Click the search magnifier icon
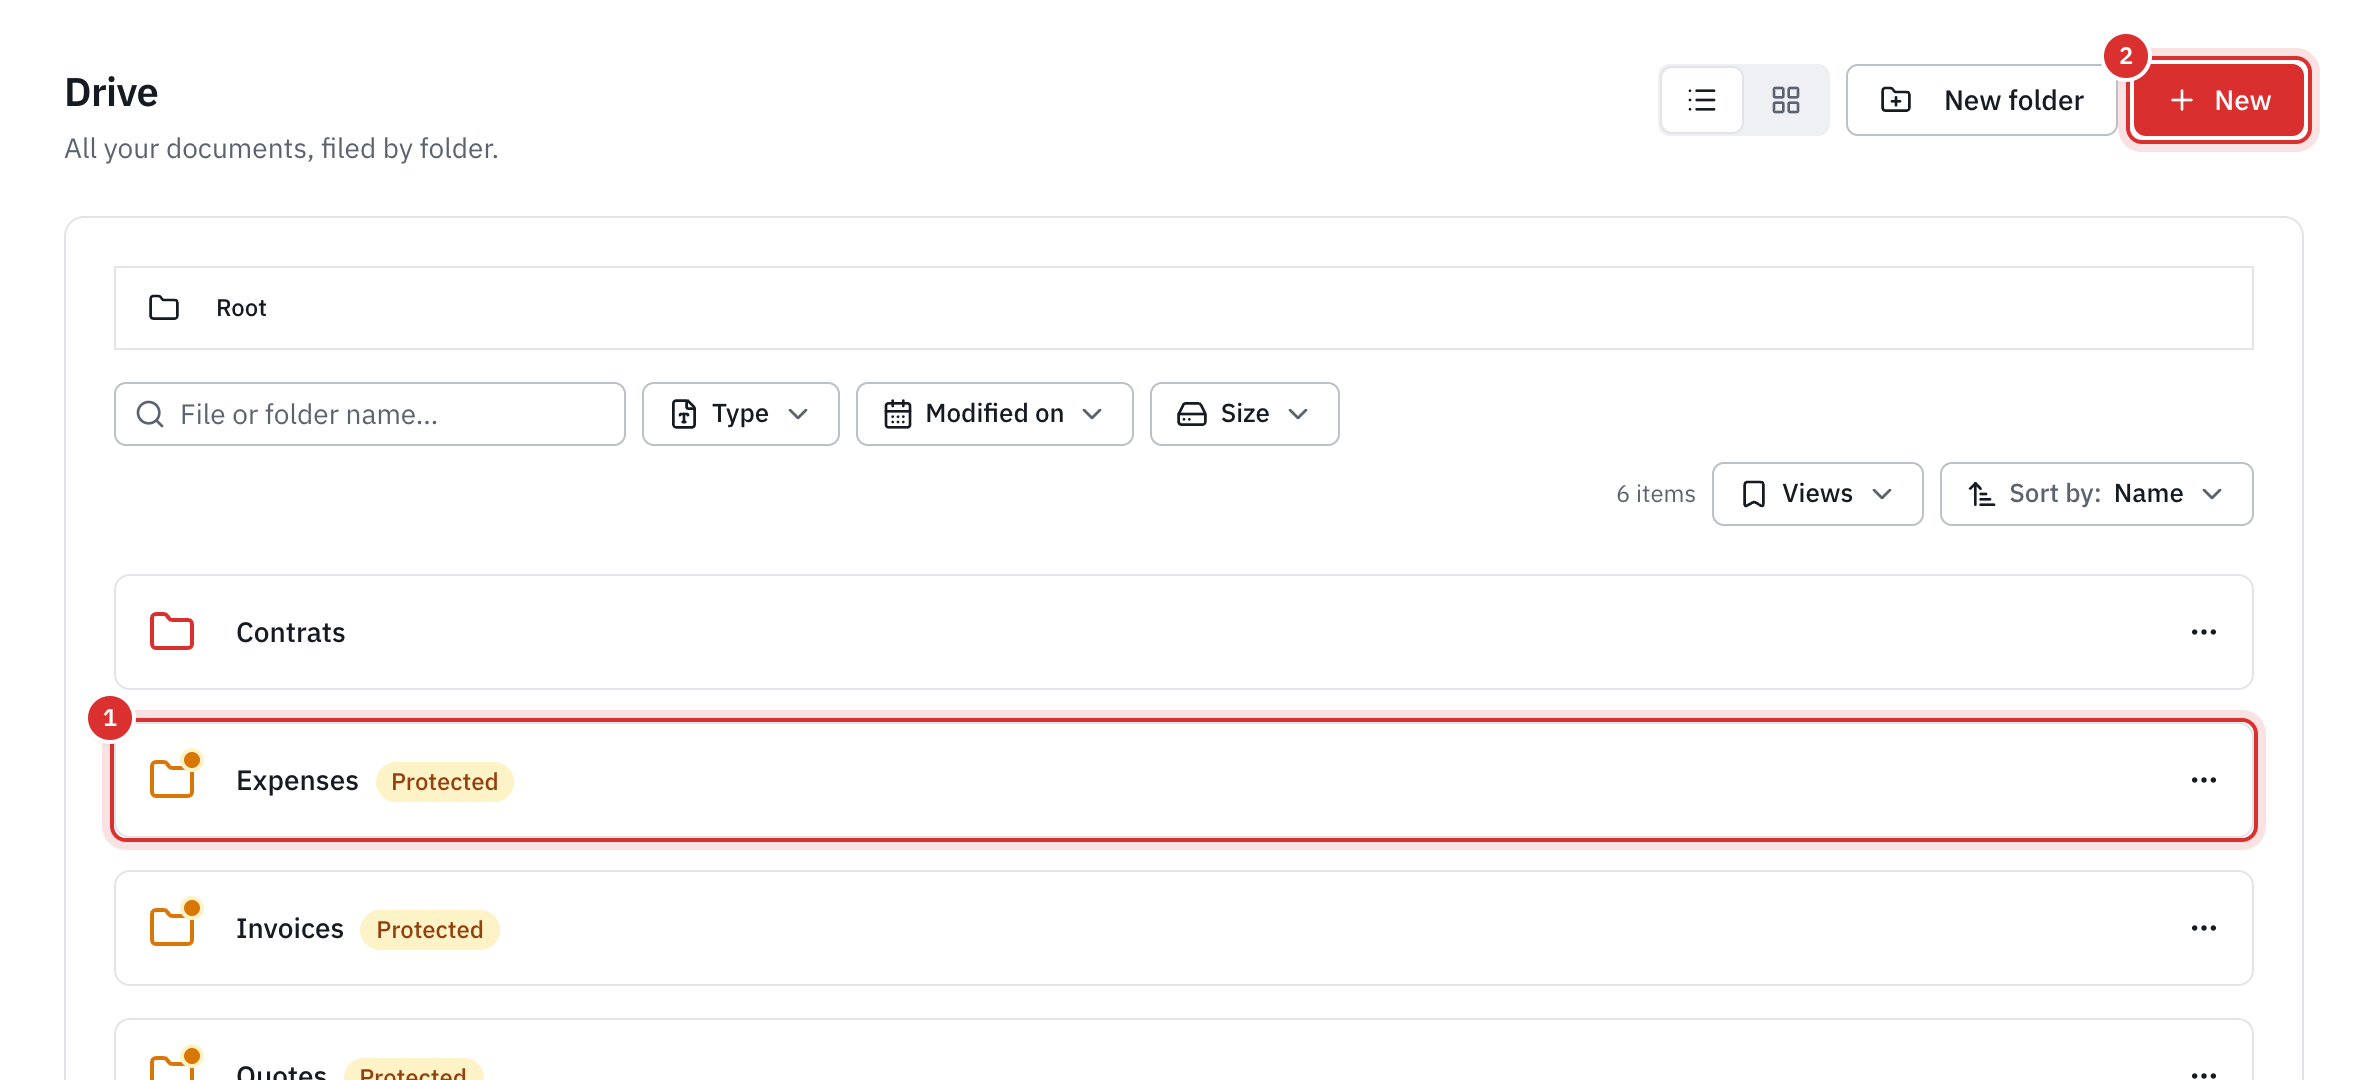The height and width of the screenshot is (1080, 2368). (x=150, y=414)
